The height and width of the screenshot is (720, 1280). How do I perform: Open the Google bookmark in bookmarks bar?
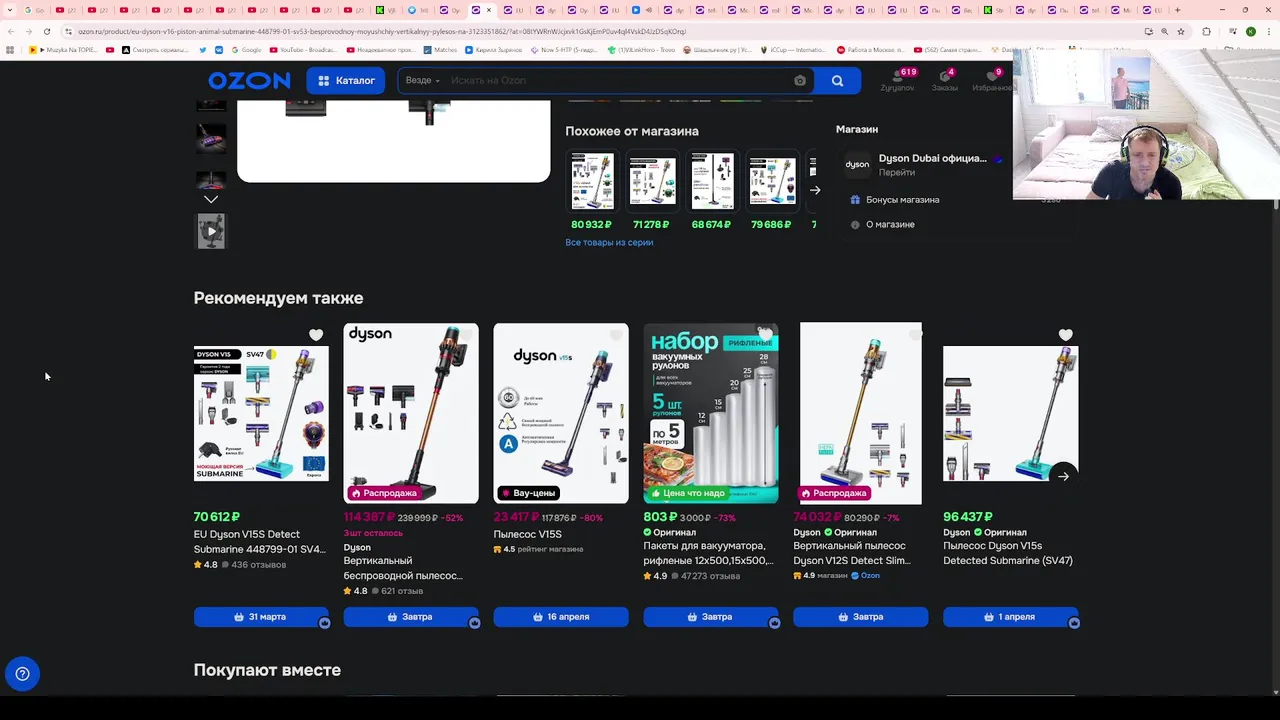[246, 49]
